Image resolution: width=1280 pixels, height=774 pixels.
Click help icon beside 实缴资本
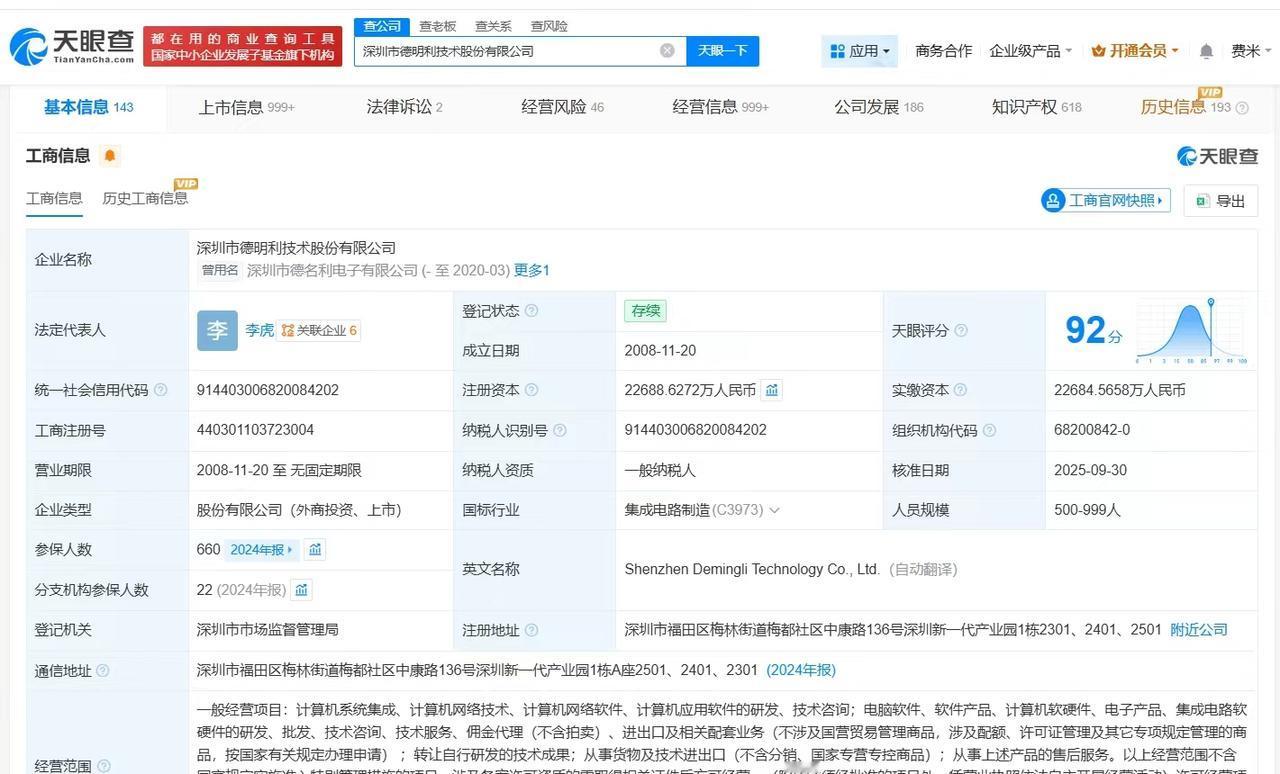click(x=961, y=390)
